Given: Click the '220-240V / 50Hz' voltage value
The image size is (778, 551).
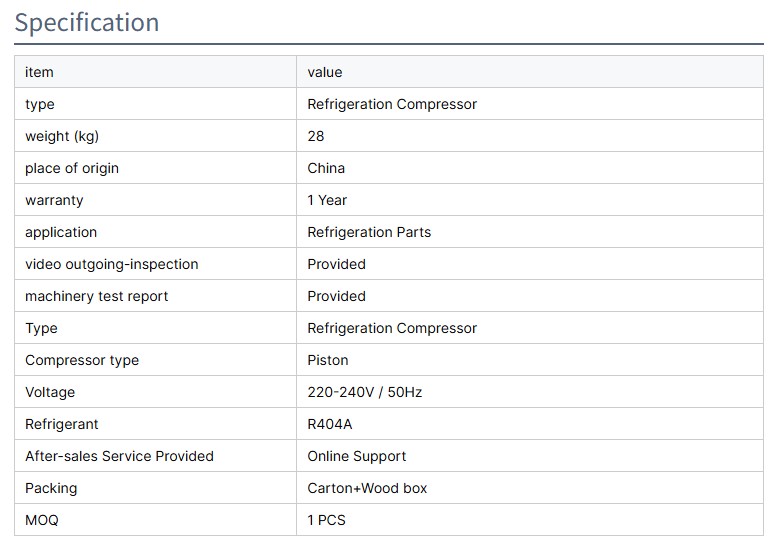Looking at the screenshot, I should coord(365,392).
